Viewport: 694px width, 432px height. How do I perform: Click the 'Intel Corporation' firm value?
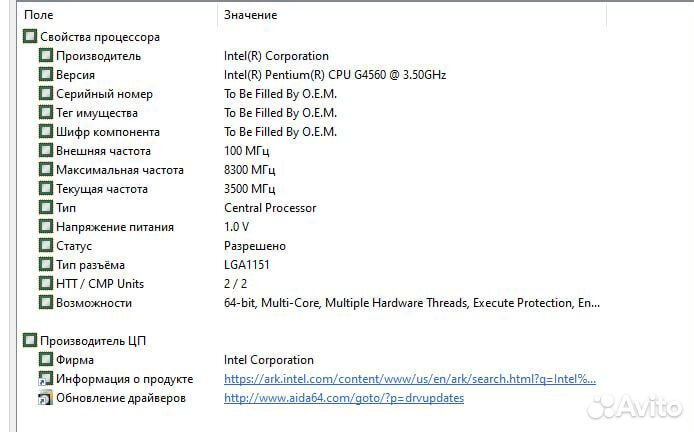tap(269, 360)
